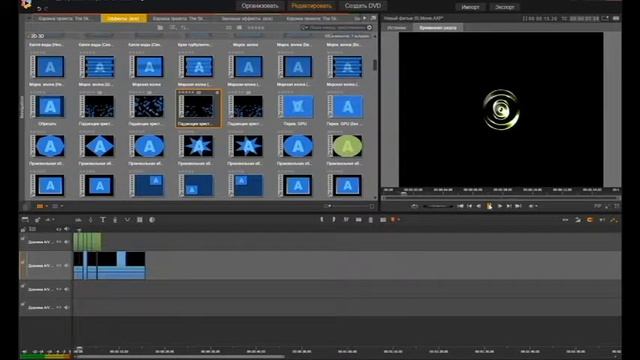
Task: Click the grid icon in the timeline toolbar
Action: tap(140, 220)
